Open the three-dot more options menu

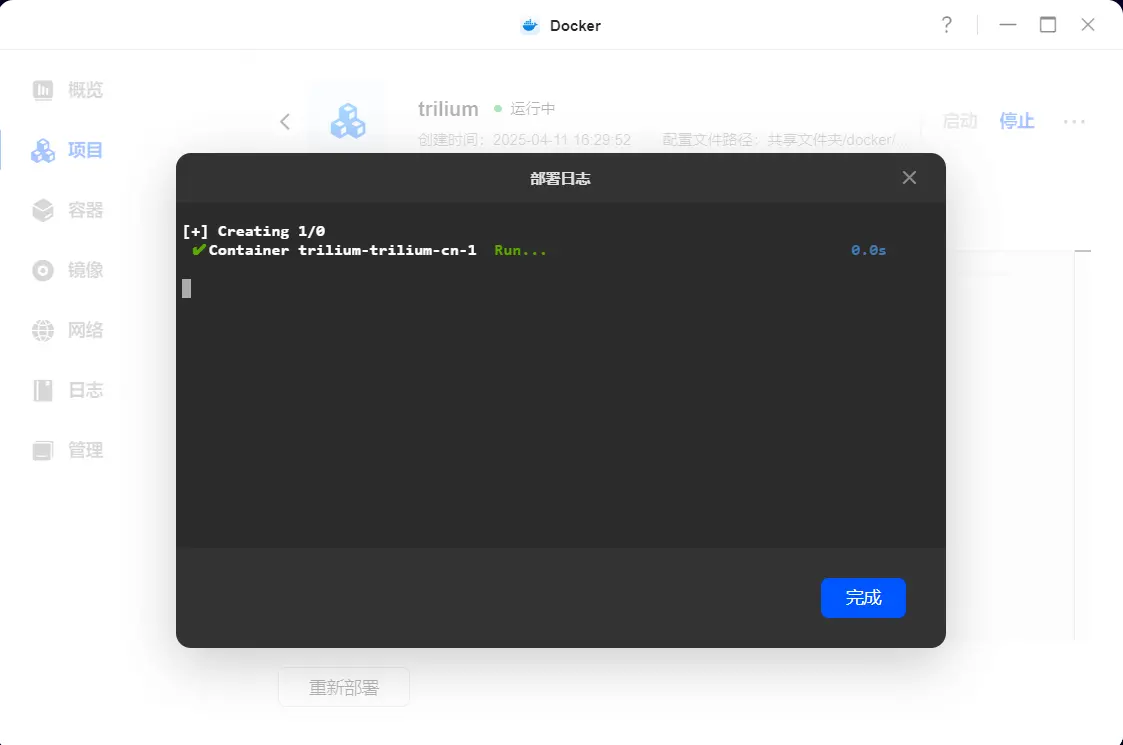point(1074,121)
